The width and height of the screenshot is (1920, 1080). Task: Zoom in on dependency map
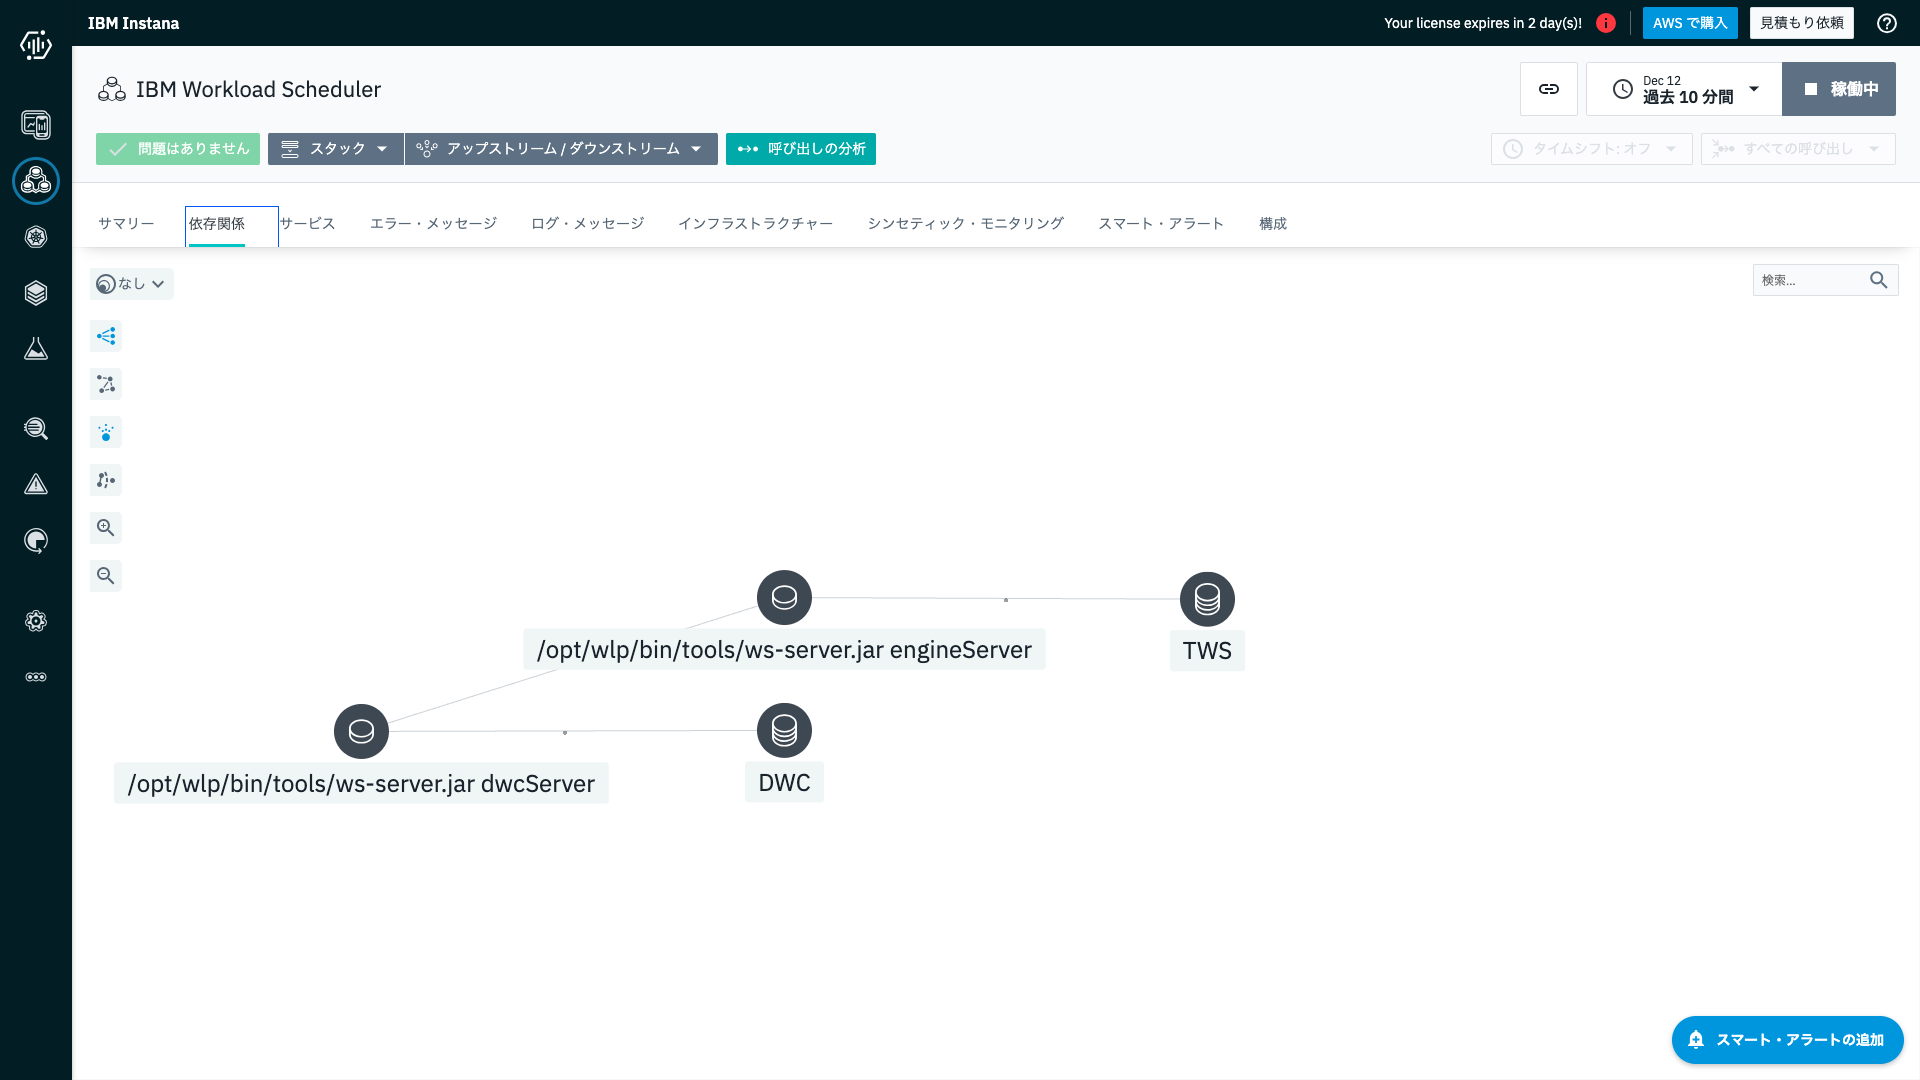(106, 528)
